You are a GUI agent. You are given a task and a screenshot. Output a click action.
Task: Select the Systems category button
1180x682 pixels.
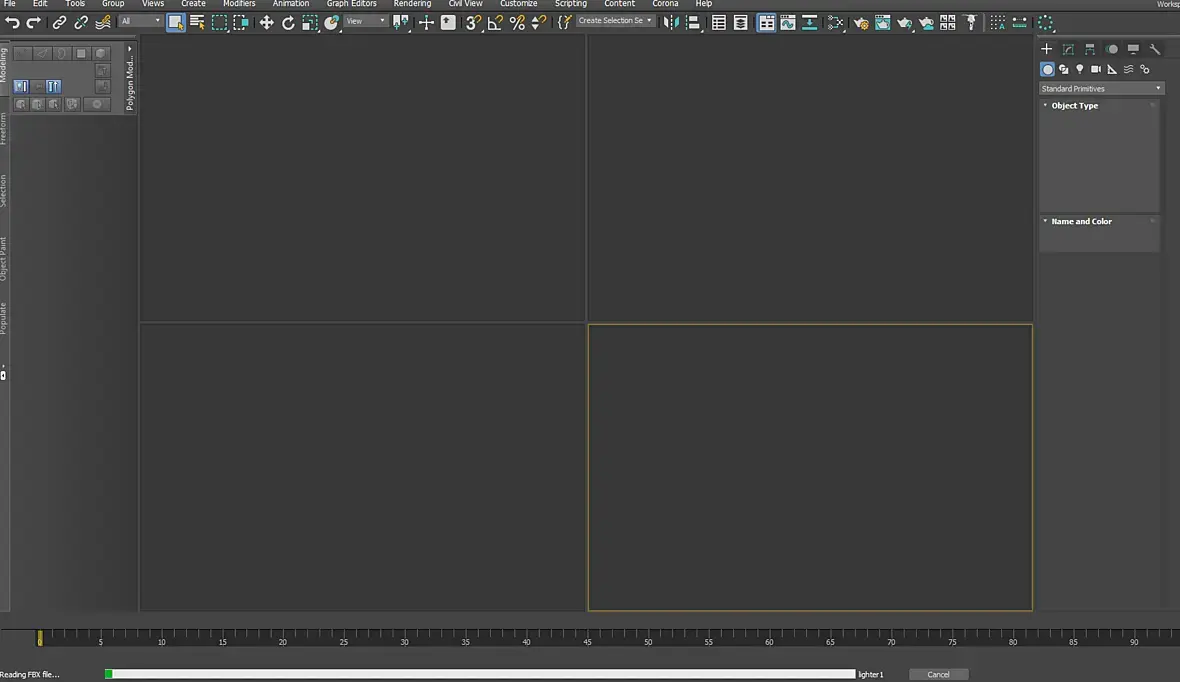click(x=1145, y=69)
